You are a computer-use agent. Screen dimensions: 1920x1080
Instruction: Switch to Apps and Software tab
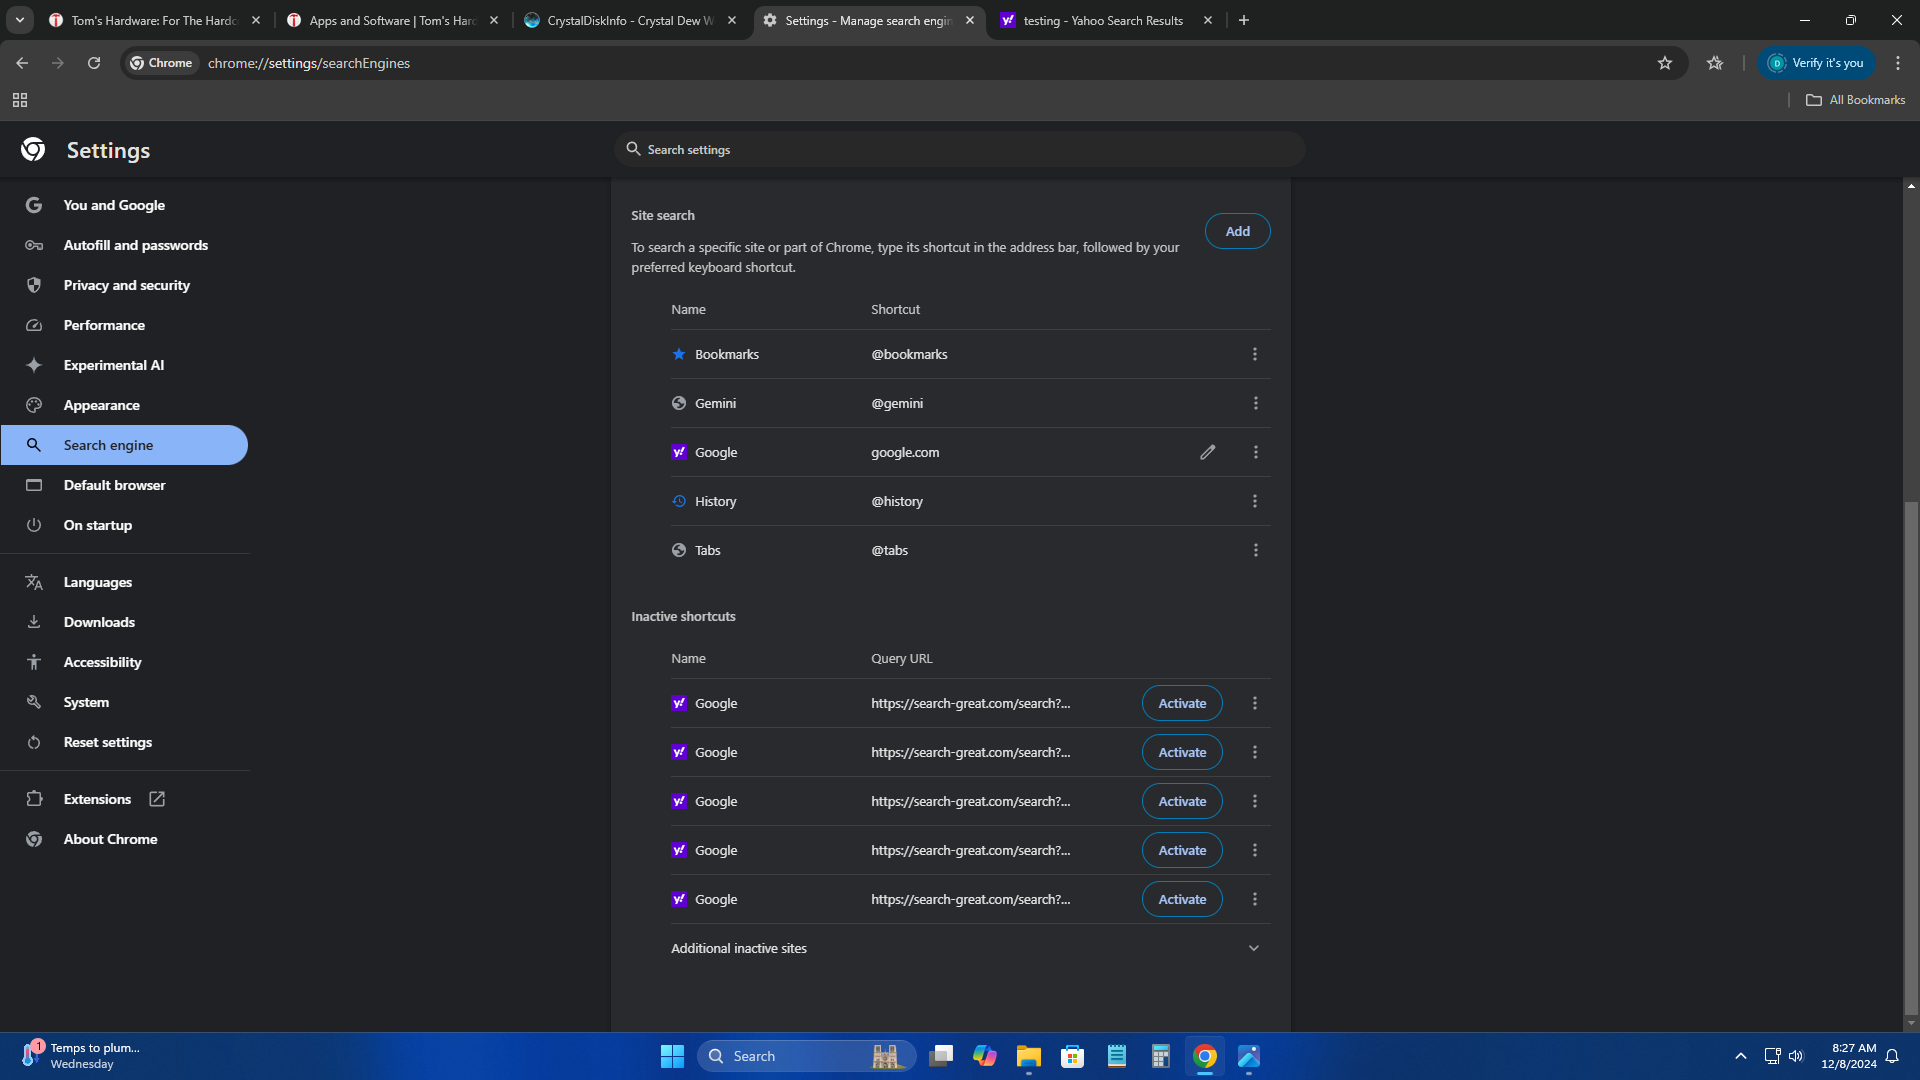[392, 20]
